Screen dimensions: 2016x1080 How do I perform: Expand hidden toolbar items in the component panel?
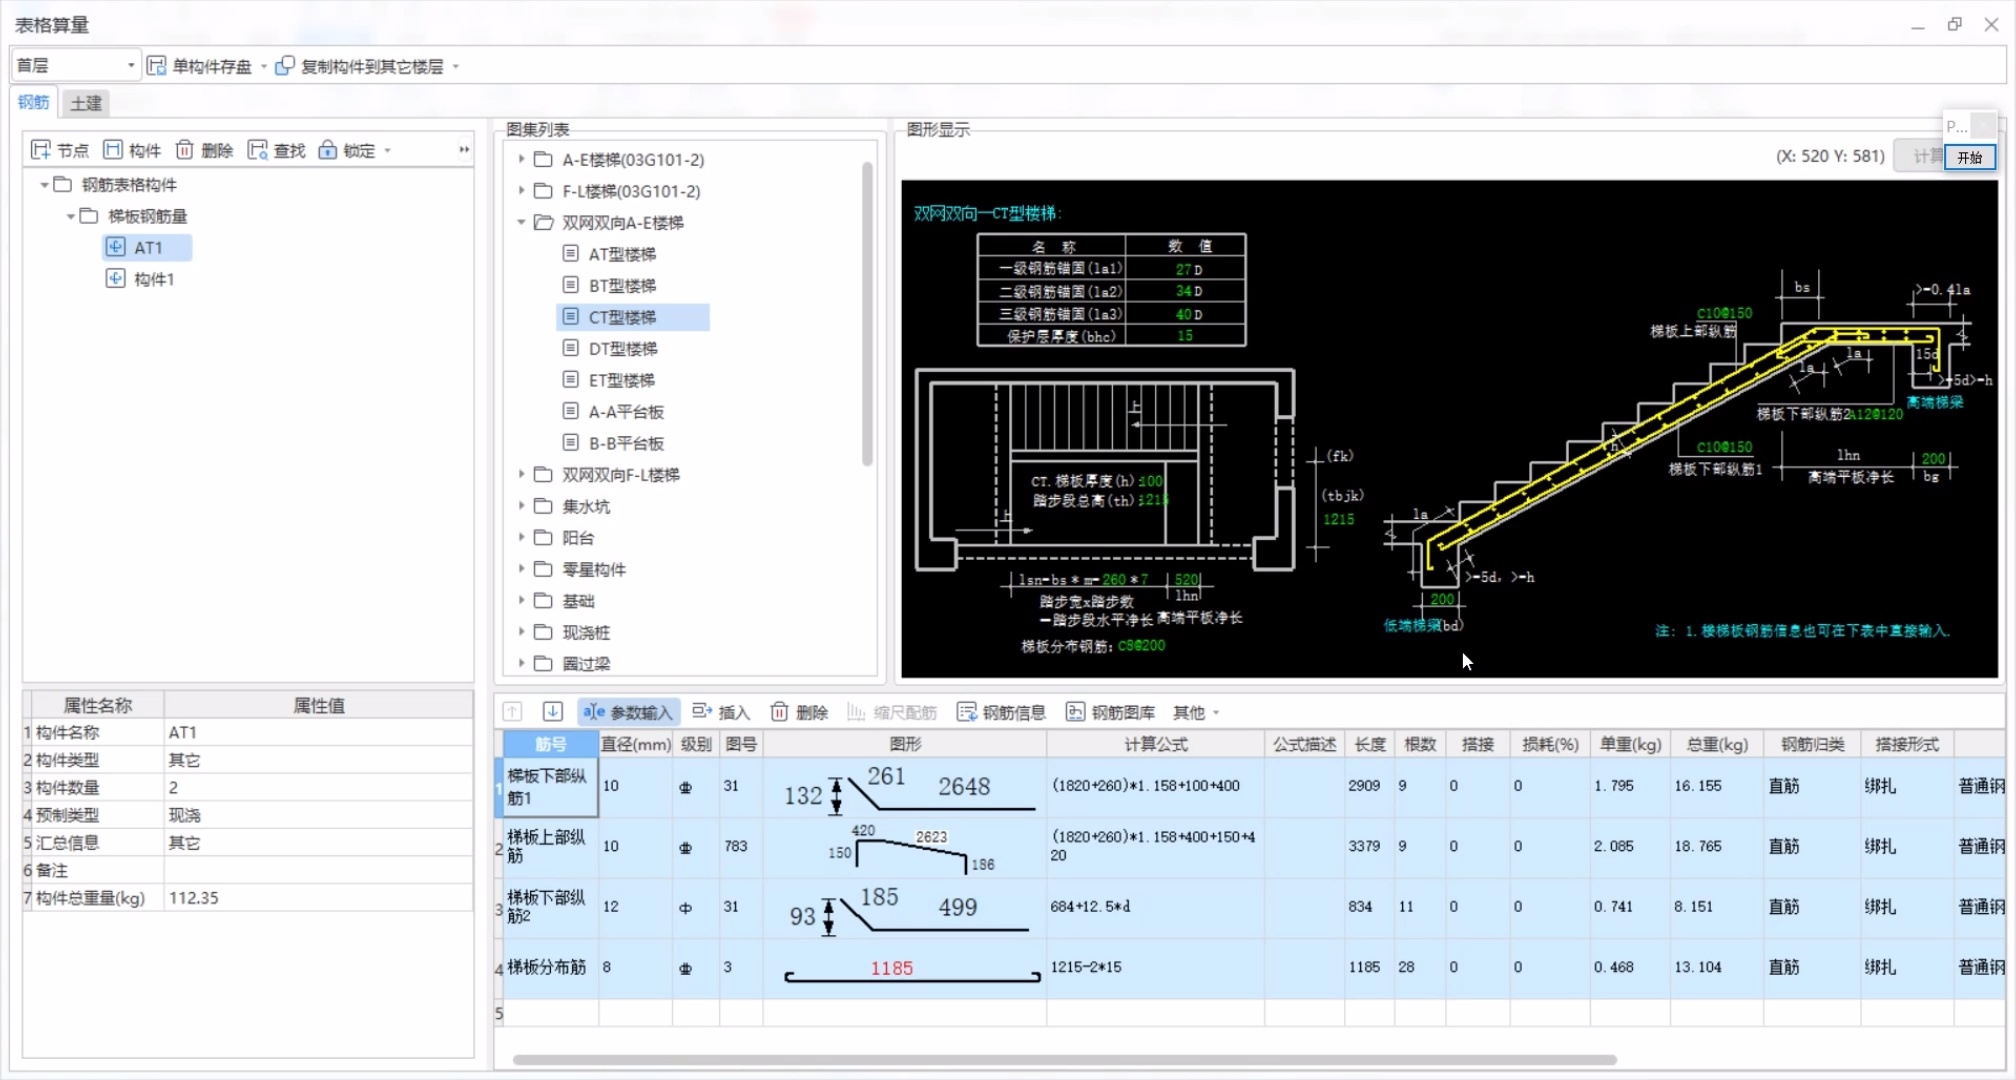464,150
